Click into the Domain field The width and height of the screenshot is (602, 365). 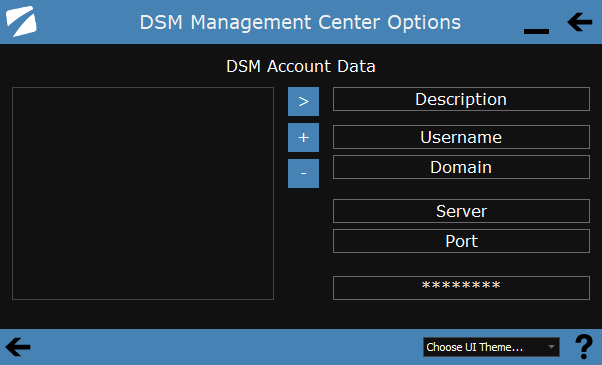click(461, 167)
